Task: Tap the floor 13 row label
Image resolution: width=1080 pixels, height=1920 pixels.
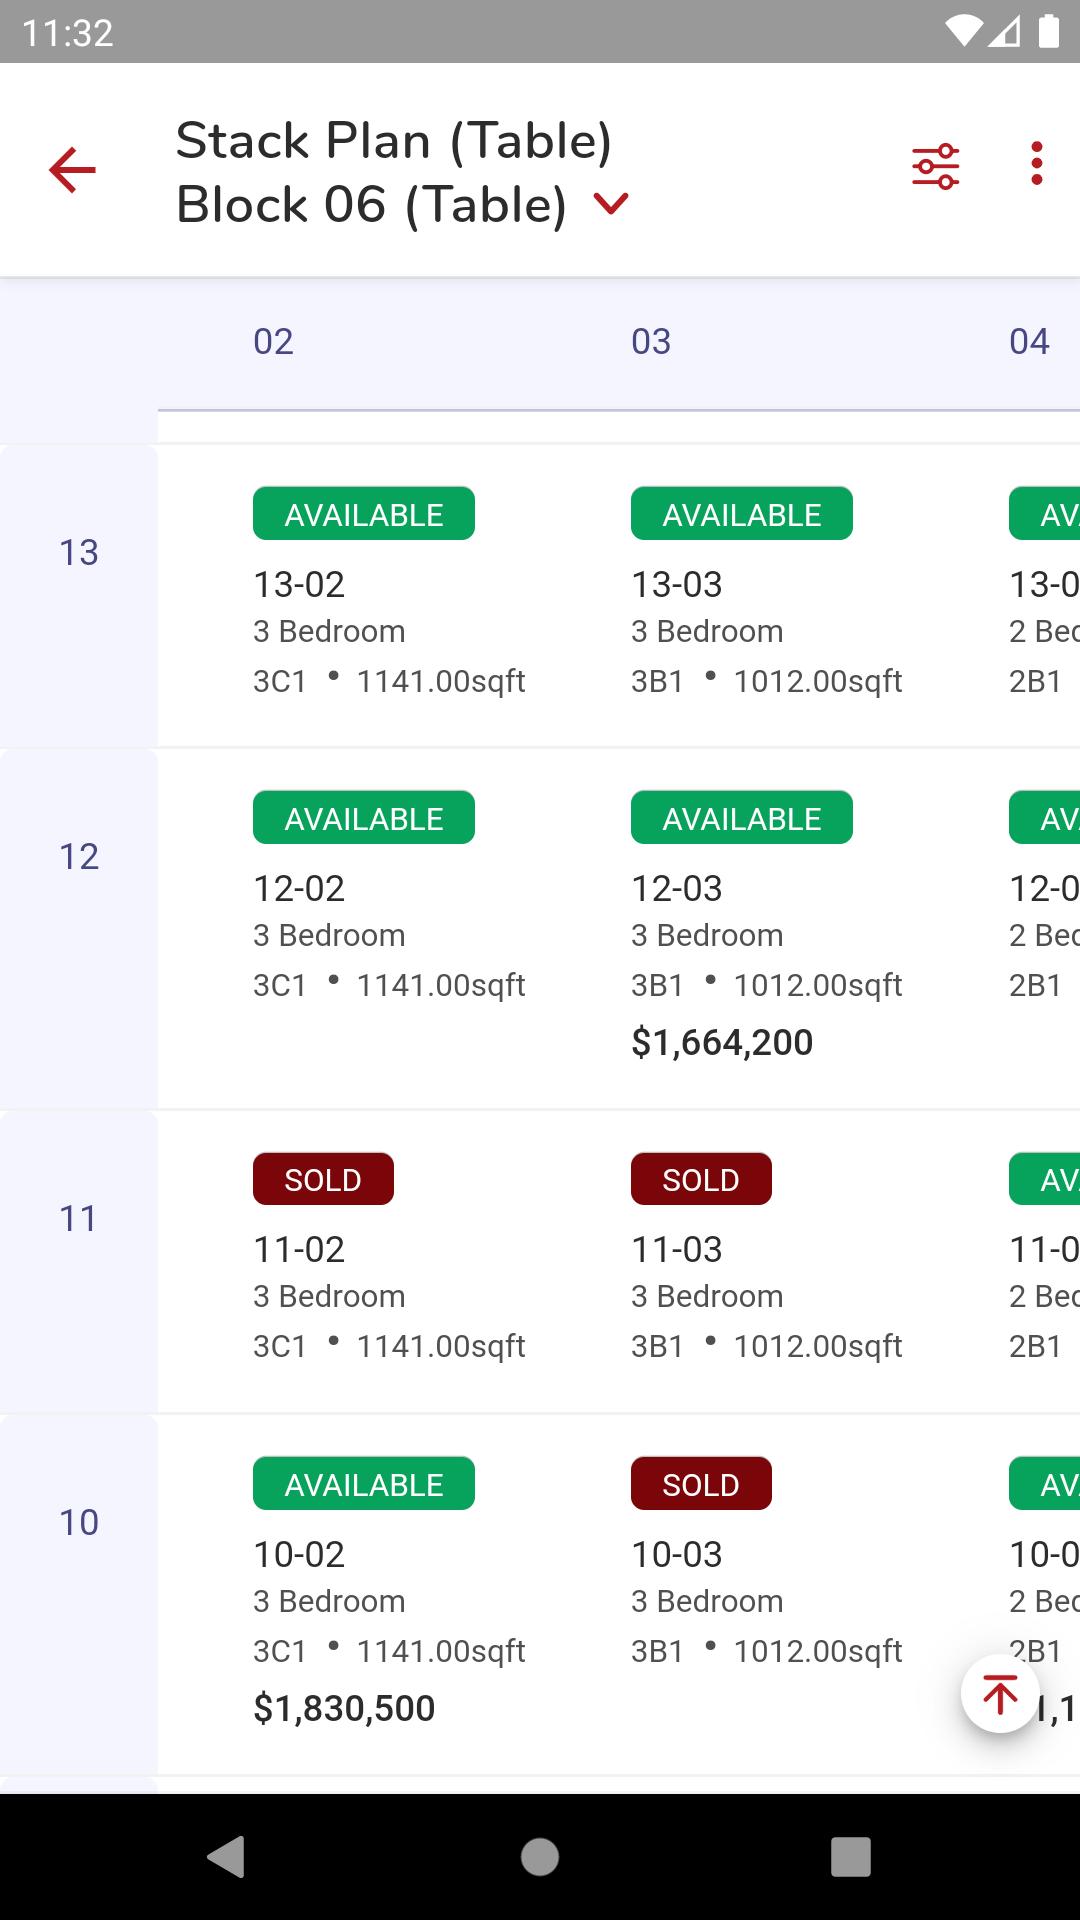Action: tap(79, 553)
